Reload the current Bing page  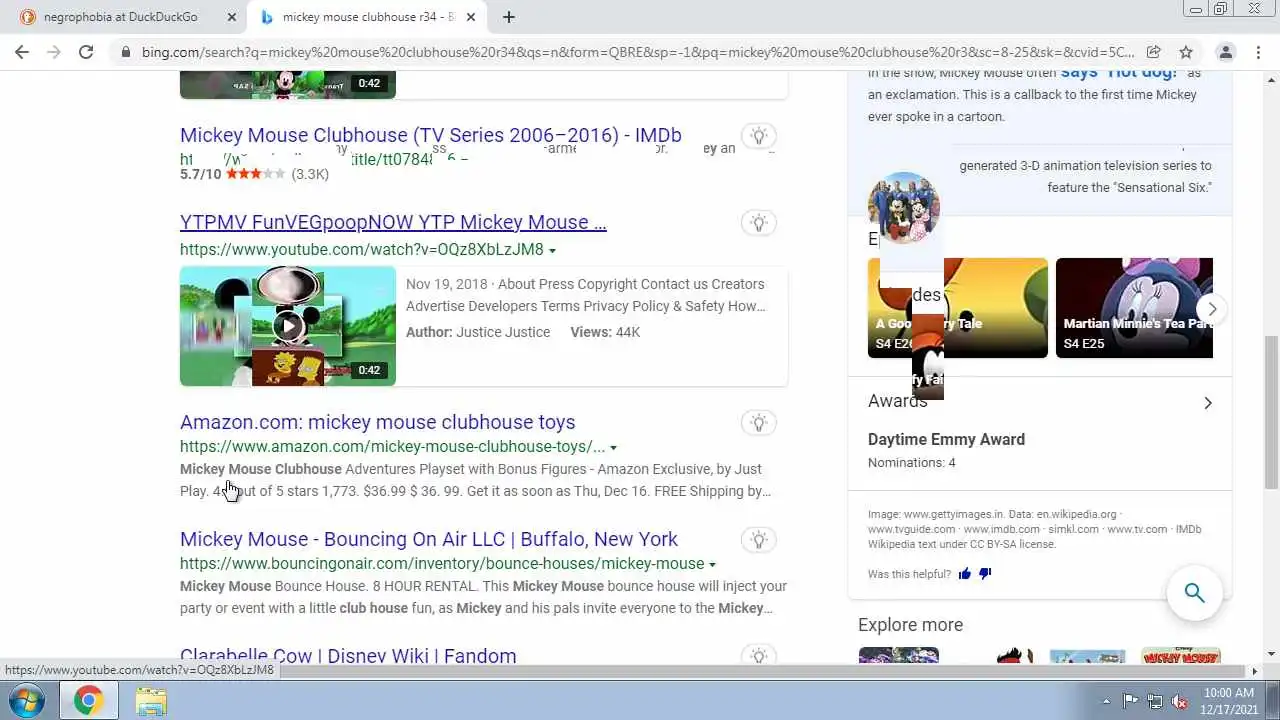86,52
